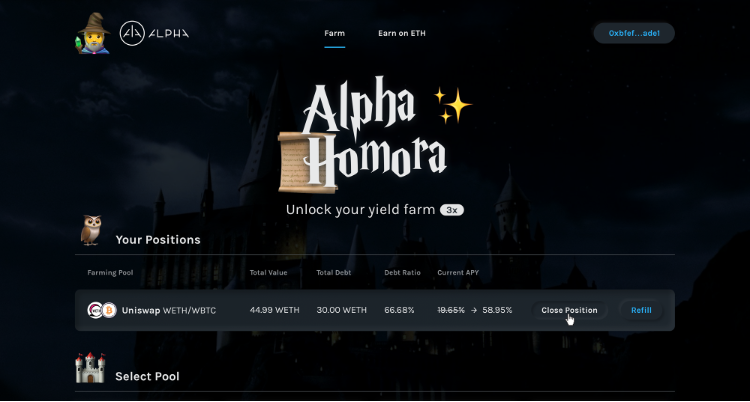Click the WETH/WBTC token pair icon
The width and height of the screenshot is (750, 402).
coord(102,310)
